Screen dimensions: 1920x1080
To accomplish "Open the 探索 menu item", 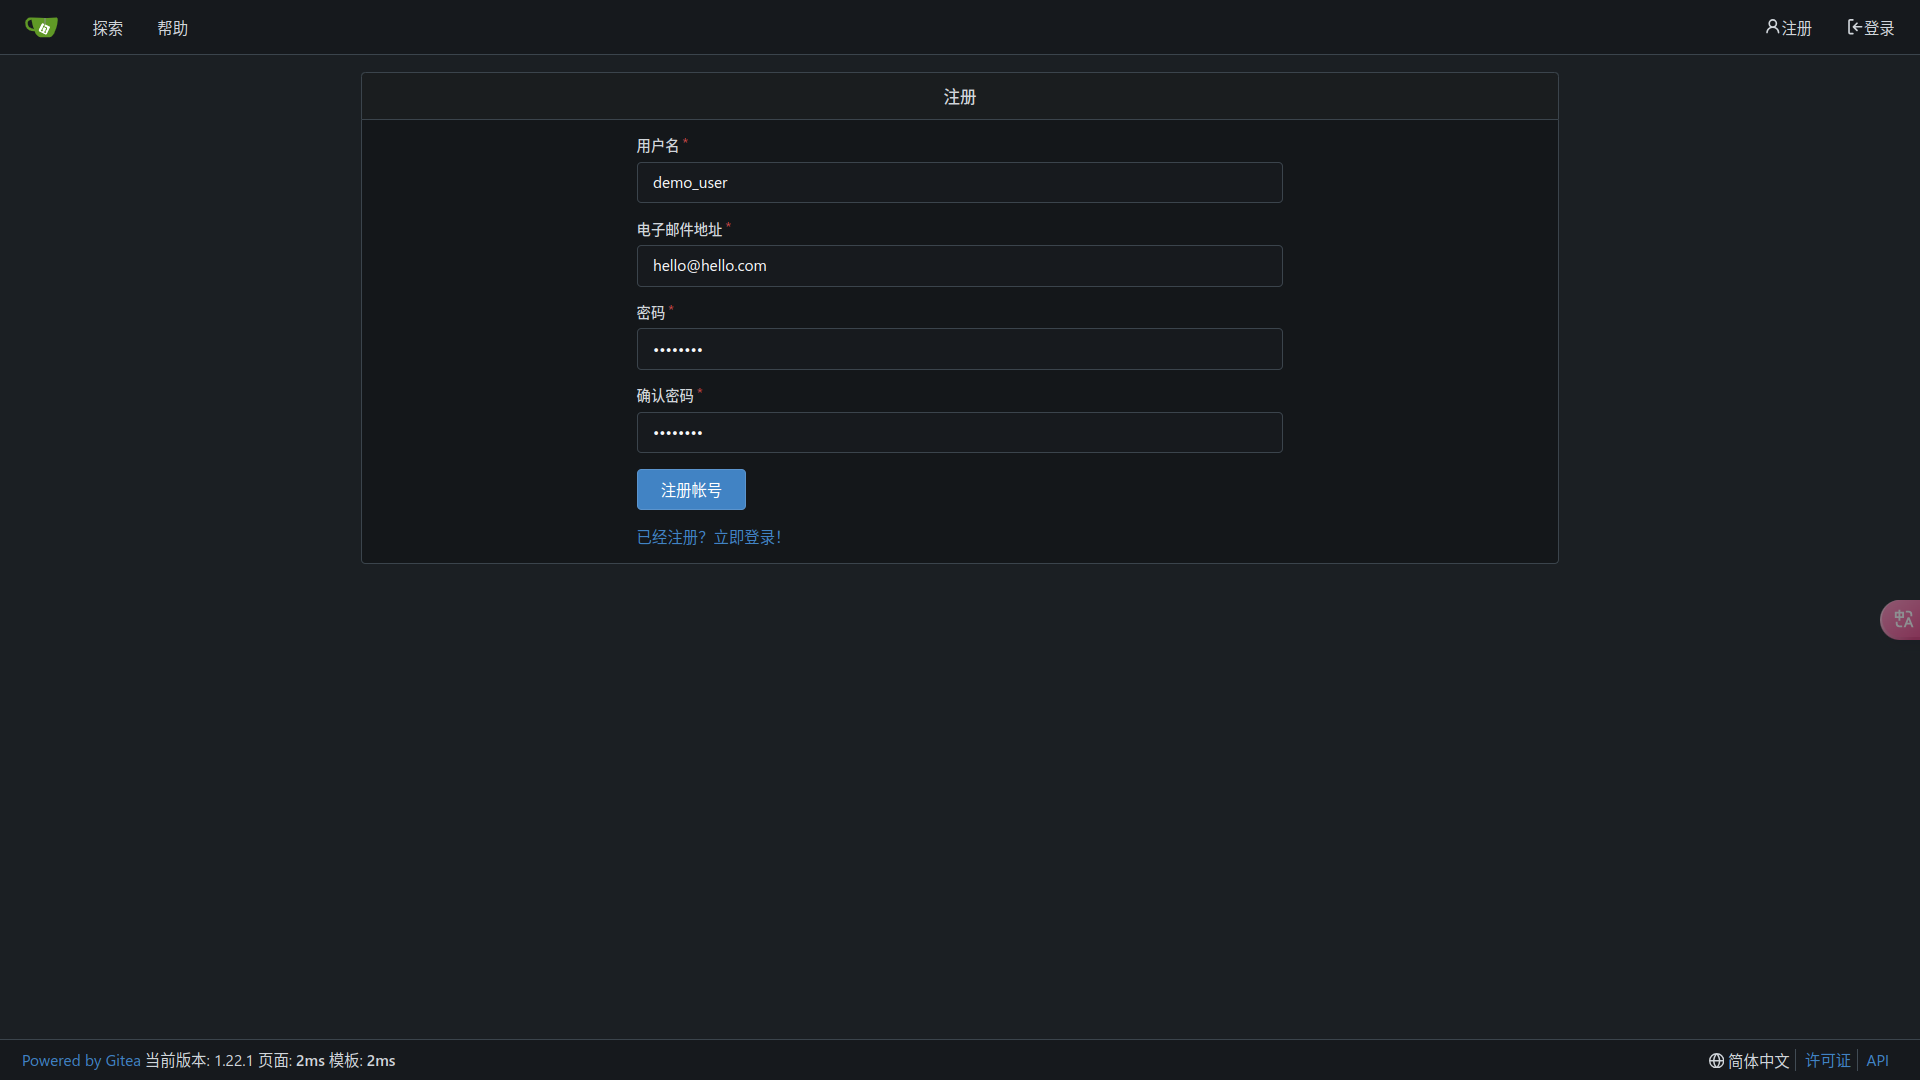I will pyautogui.click(x=108, y=28).
